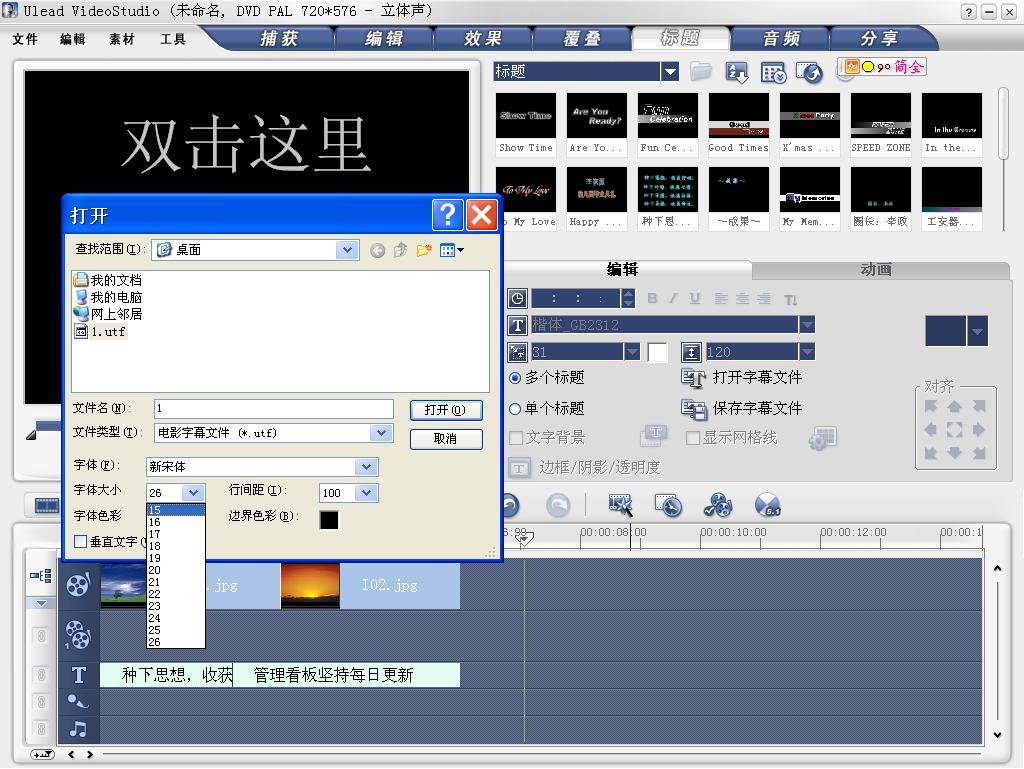
Task: Click the Video track film icon
Action: [x=78, y=585]
